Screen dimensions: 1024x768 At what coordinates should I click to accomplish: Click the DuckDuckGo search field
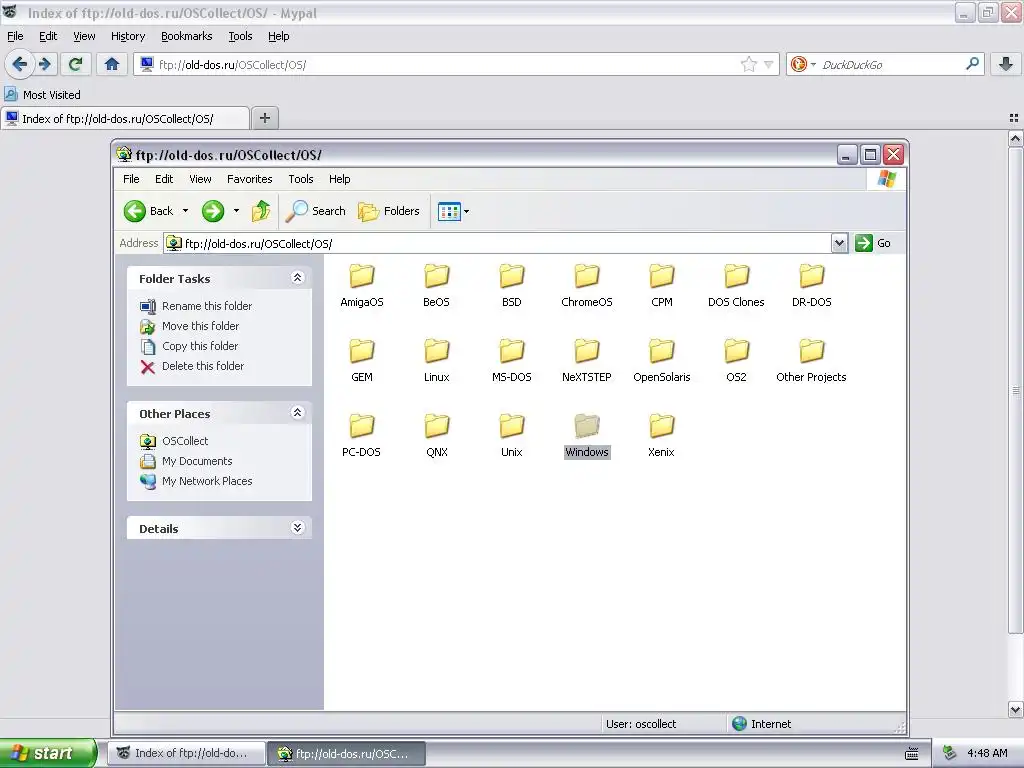coord(891,65)
